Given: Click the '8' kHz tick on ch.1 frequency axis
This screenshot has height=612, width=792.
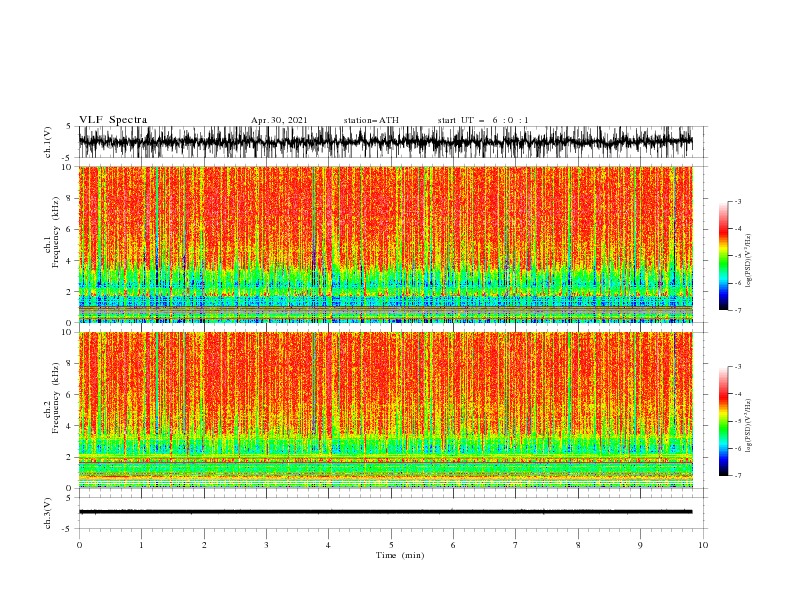Looking at the screenshot, I should [70, 198].
